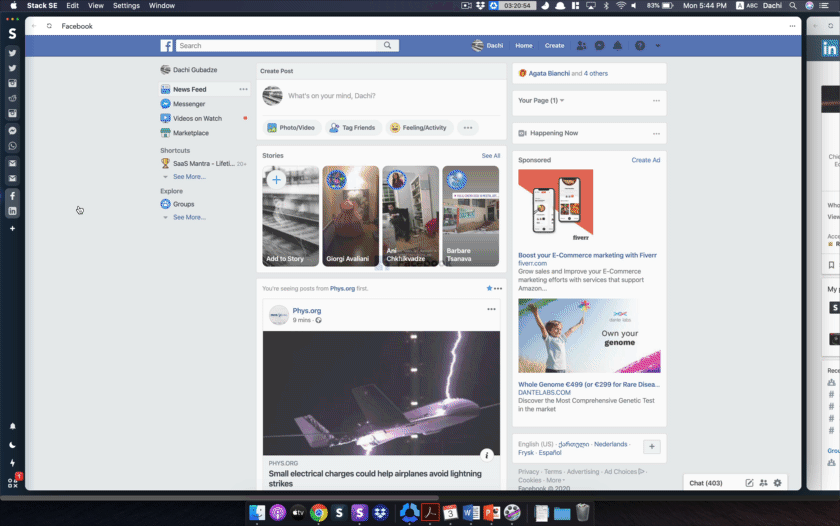Toggle dark mode moon icon
The width and height of the screenshot is (840, 526).
(12, 445)
